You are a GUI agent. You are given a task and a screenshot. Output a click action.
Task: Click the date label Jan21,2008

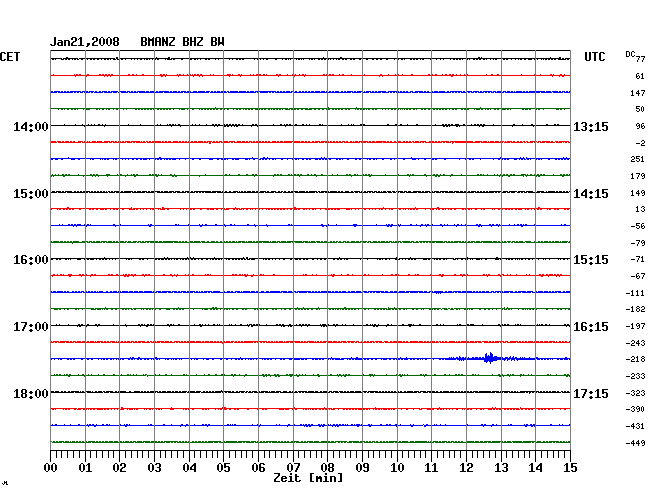85,42
